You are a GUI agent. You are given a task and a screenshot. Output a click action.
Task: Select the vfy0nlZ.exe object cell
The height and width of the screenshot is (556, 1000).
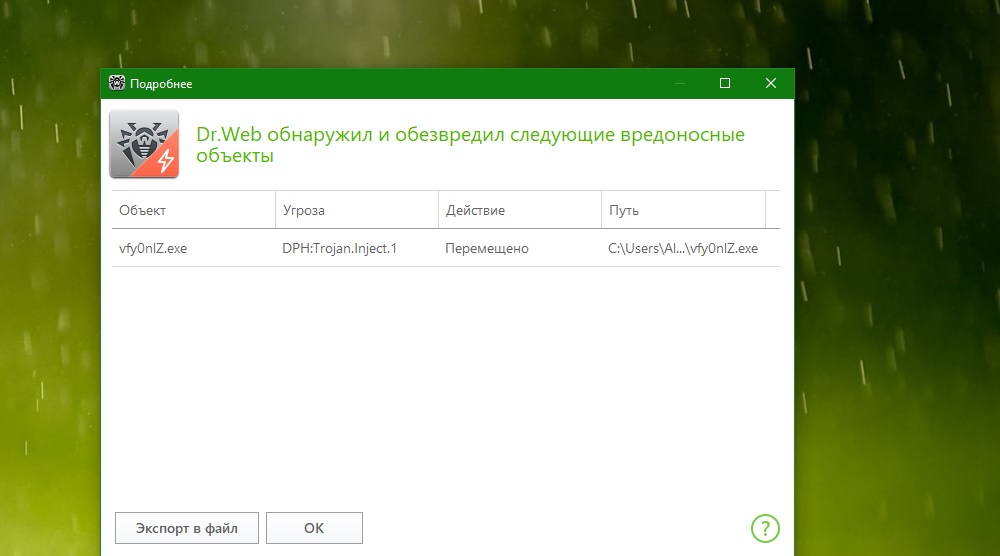153,248
